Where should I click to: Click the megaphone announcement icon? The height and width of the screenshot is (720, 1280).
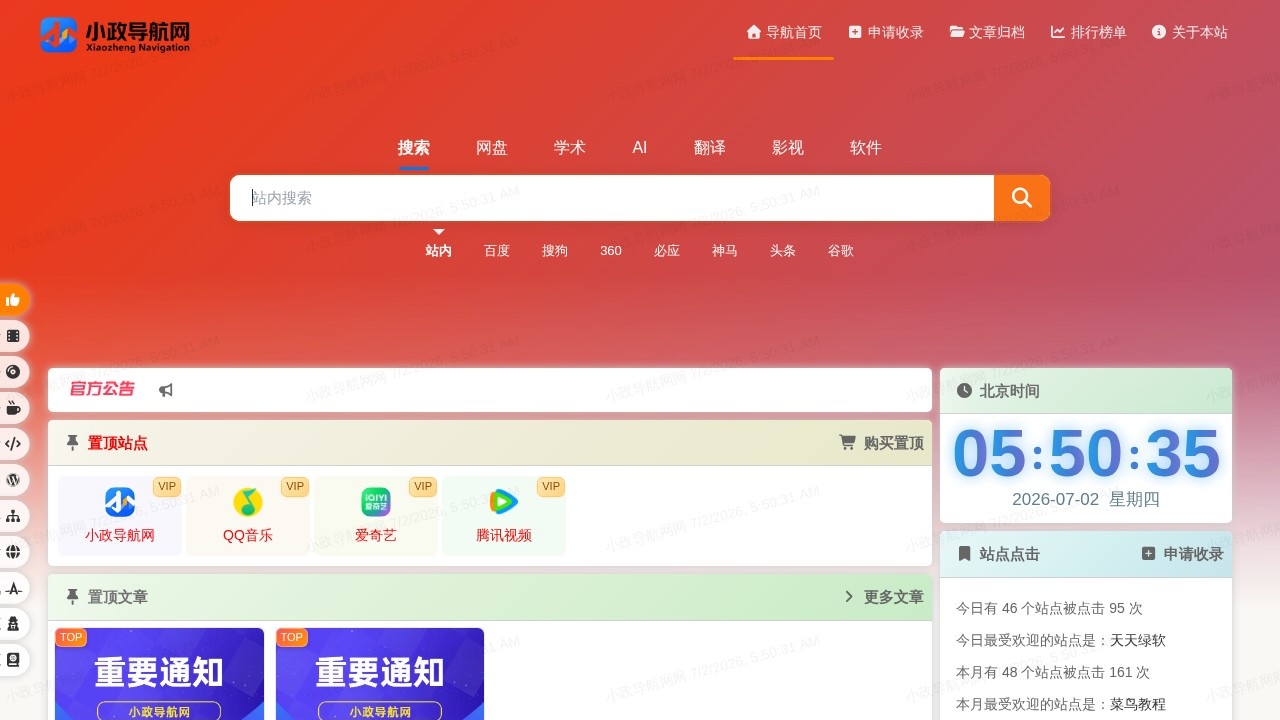pos(166,390)
